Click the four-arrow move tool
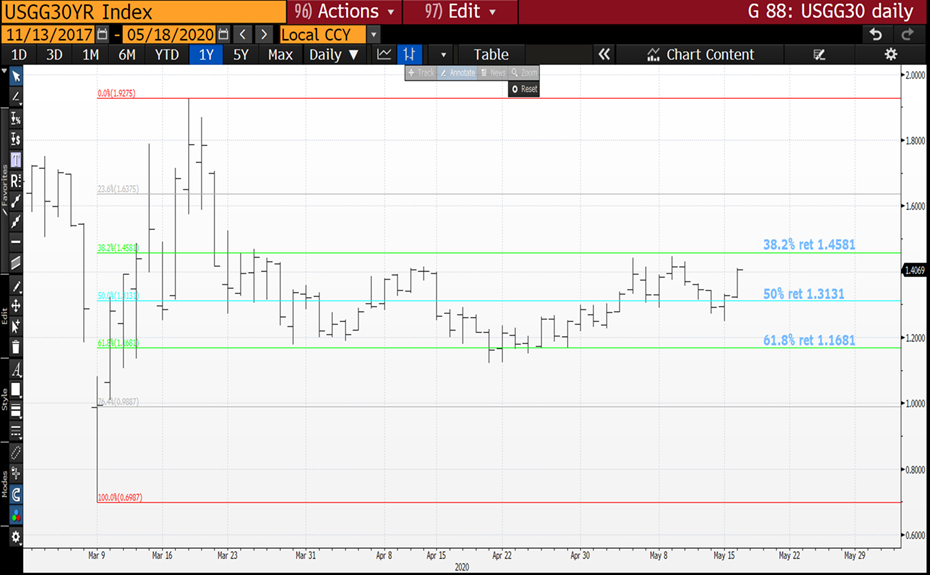 (16, 306)
